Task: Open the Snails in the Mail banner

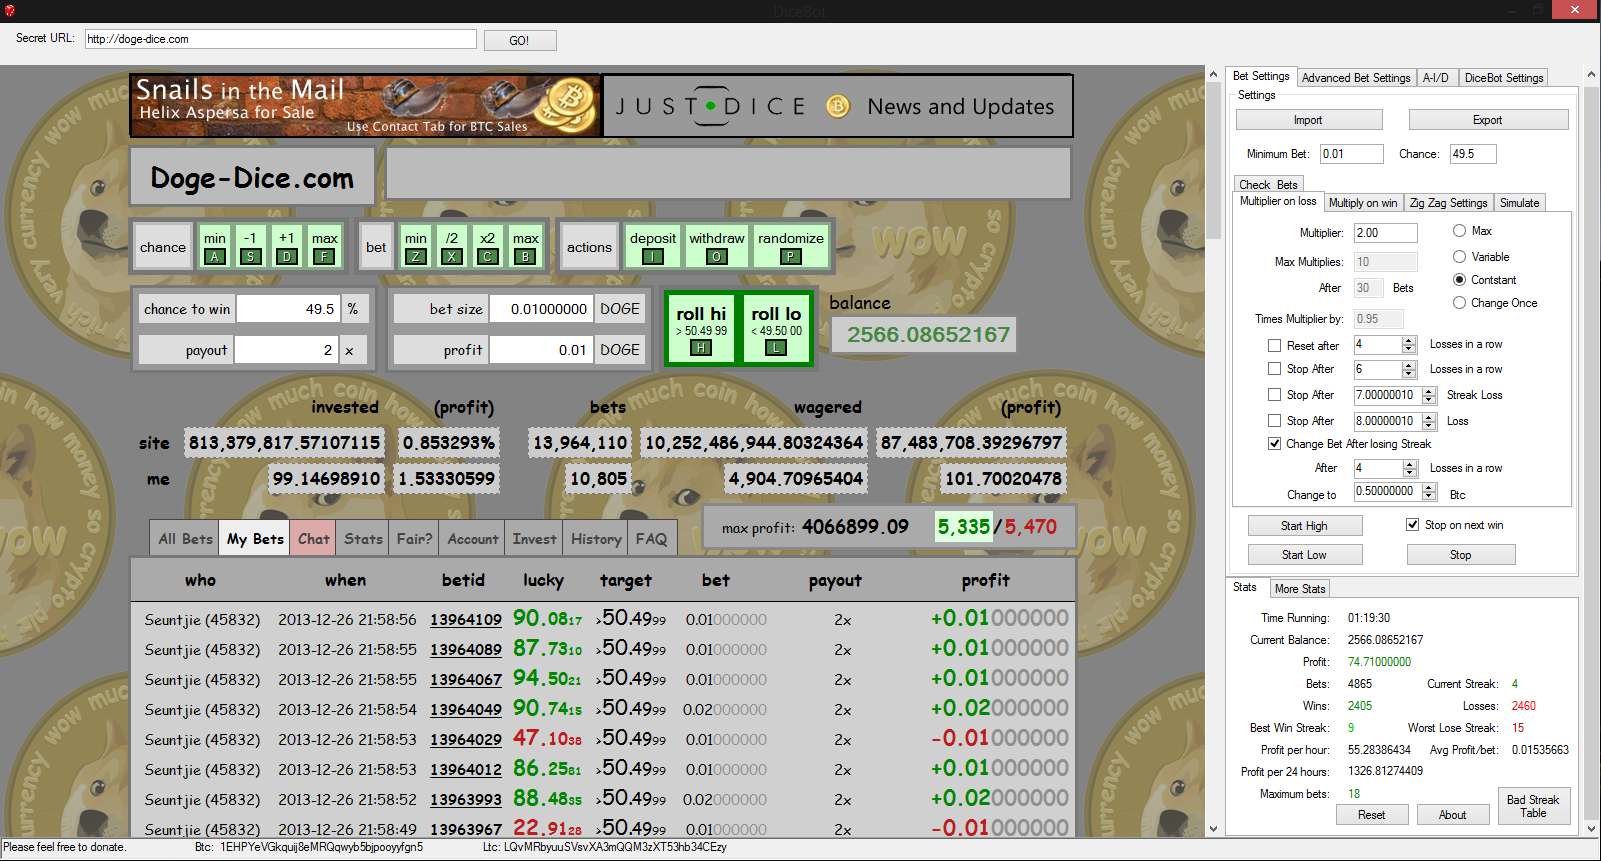Action: (x=365, y=105)
